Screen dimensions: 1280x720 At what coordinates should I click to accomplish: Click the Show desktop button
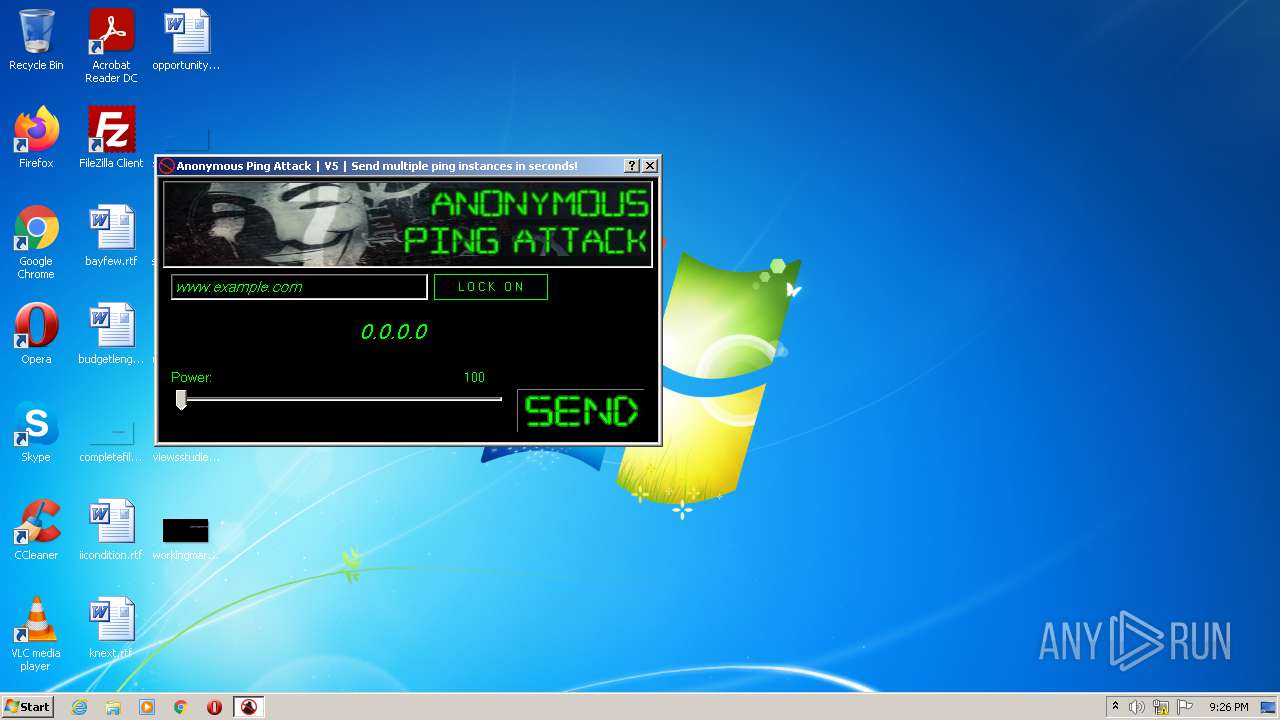tap(1268, 707)
